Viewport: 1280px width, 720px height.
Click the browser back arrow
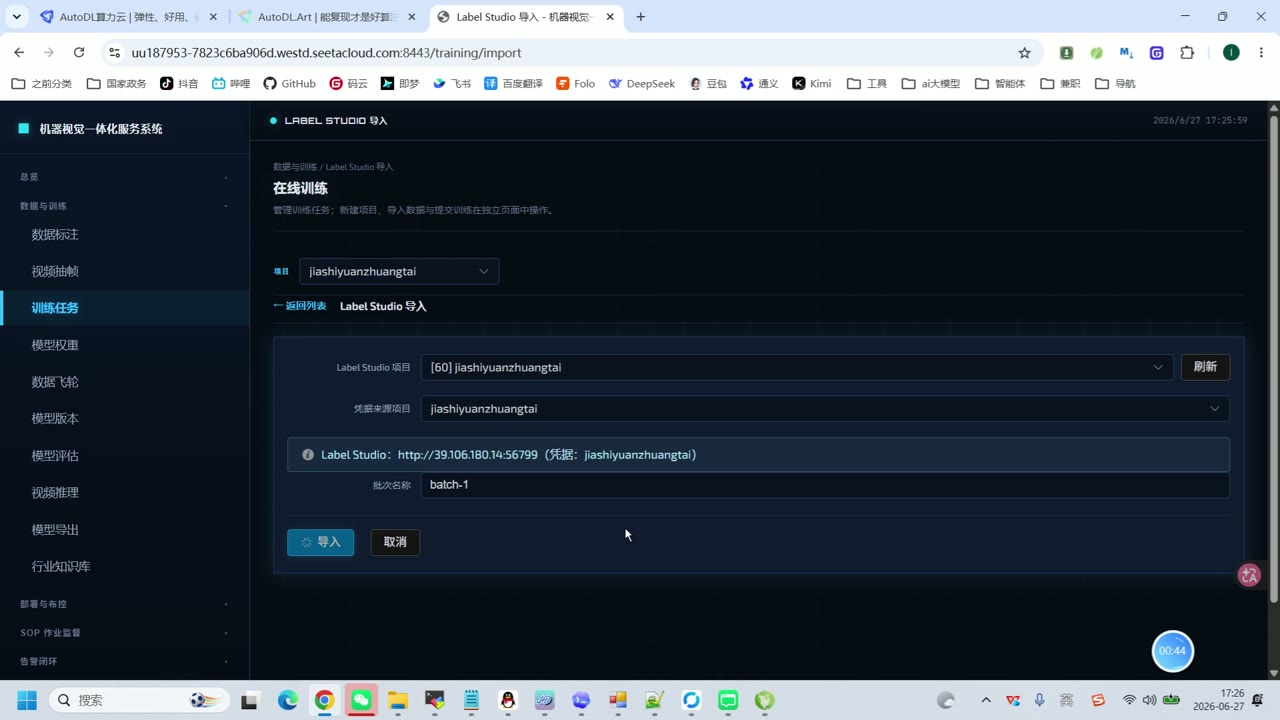pyautogui.click(x=19, y=52)
